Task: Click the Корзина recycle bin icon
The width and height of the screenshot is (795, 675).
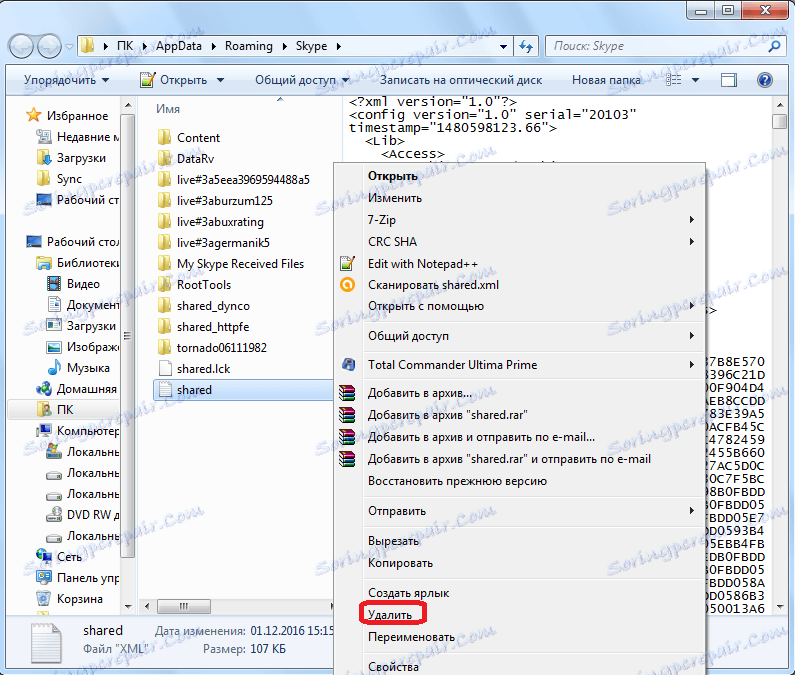Action: [44, 598]
